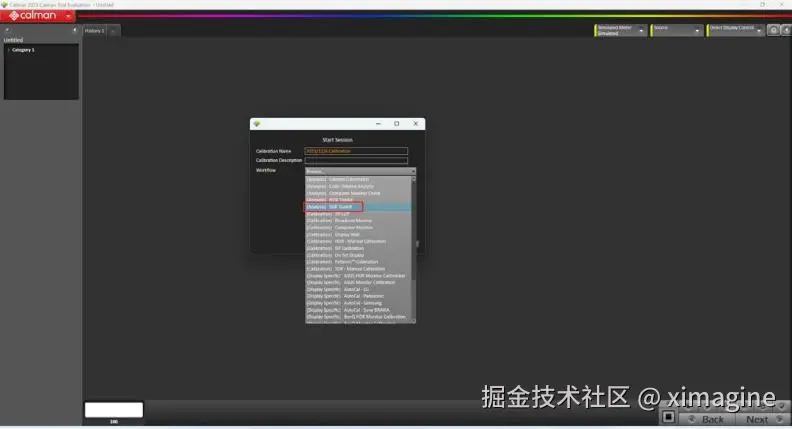Click the stop measurement square button
Screen dimensions: 792x429
tap(668, 417)
